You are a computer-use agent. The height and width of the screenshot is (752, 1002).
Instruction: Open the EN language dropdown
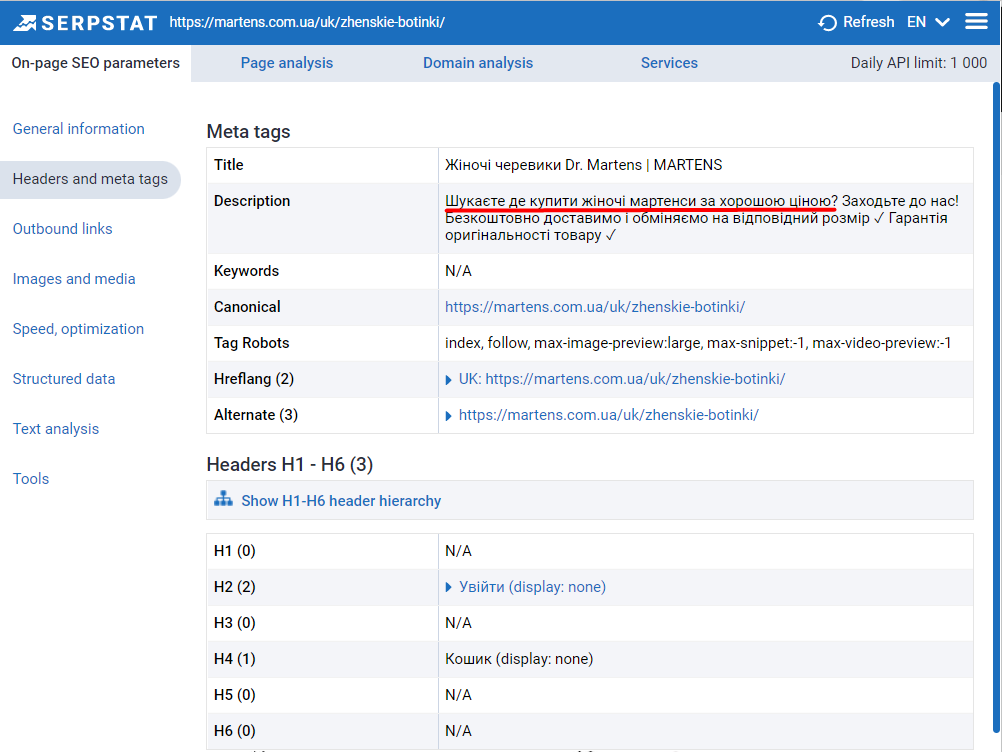(x=928, y=22)
